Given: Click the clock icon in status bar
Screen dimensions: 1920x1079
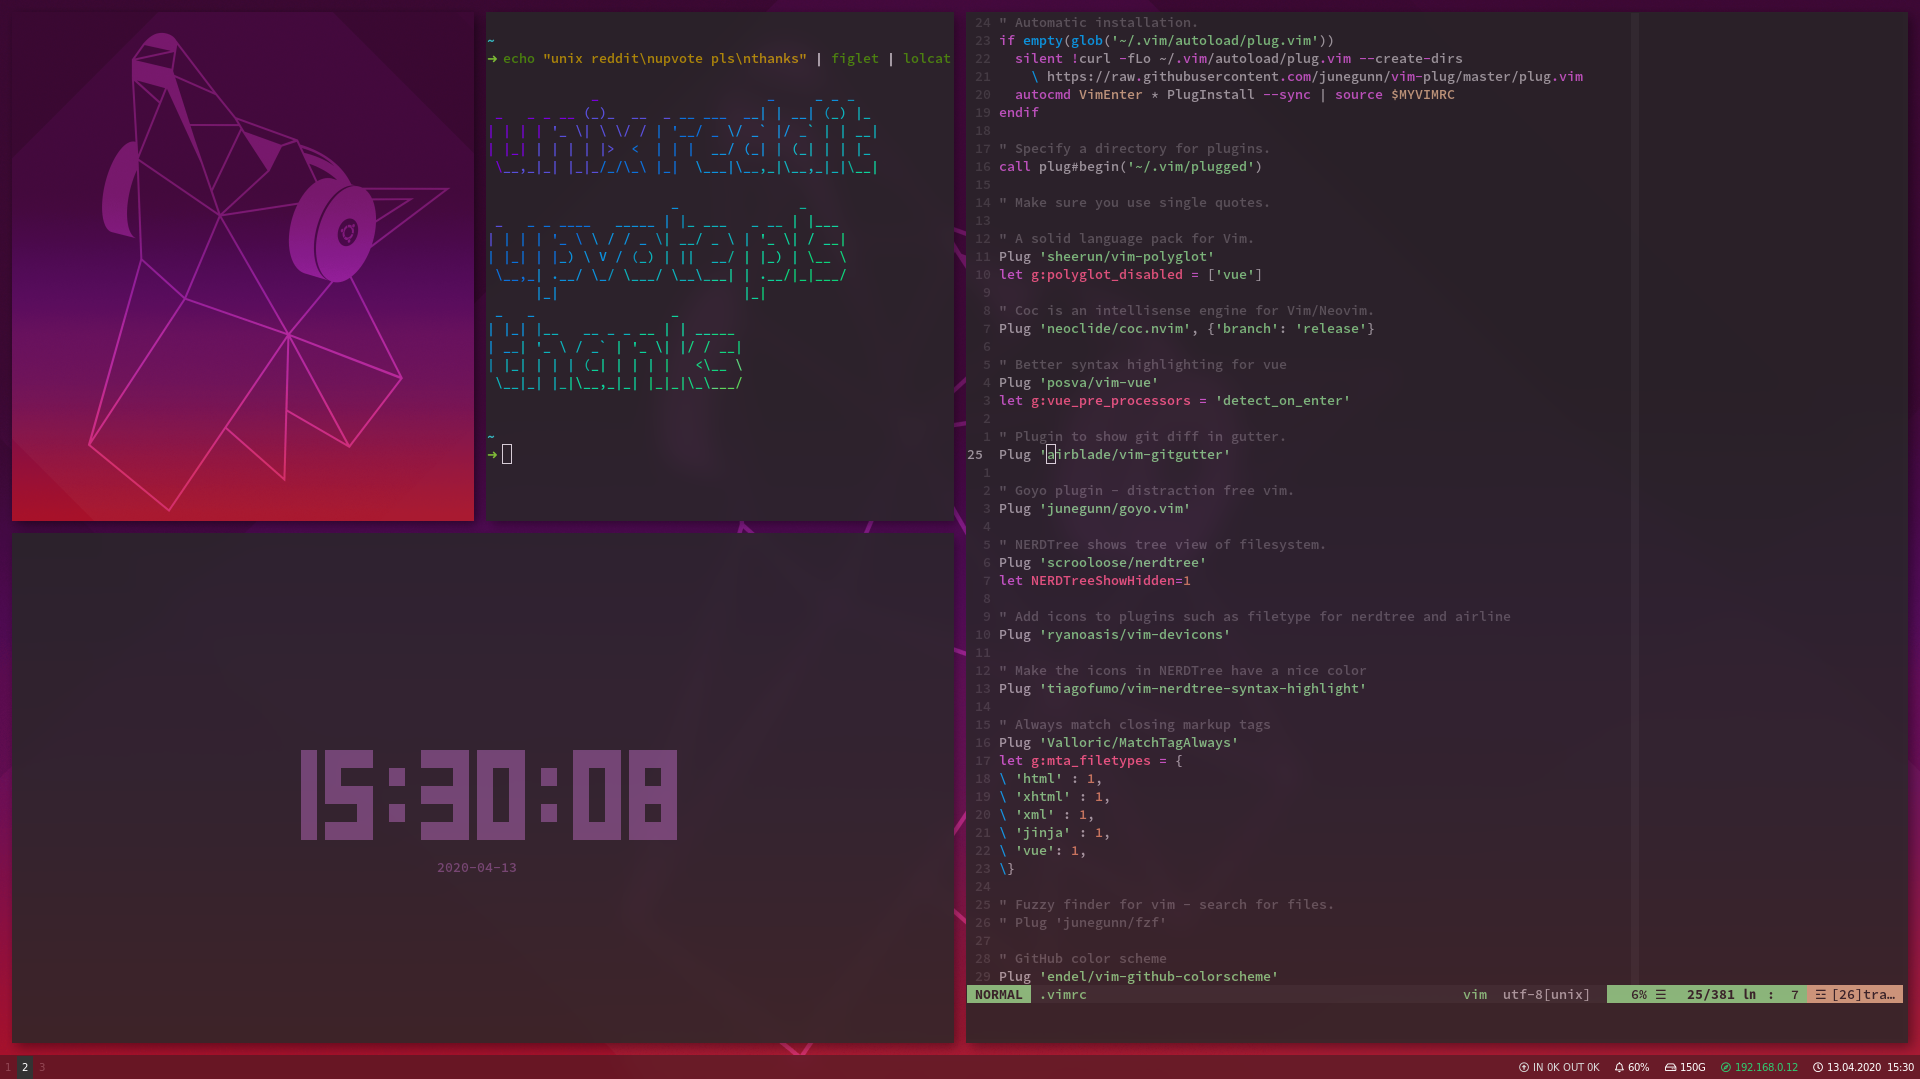Looking at the screenshot, I should (1818, 1067).
